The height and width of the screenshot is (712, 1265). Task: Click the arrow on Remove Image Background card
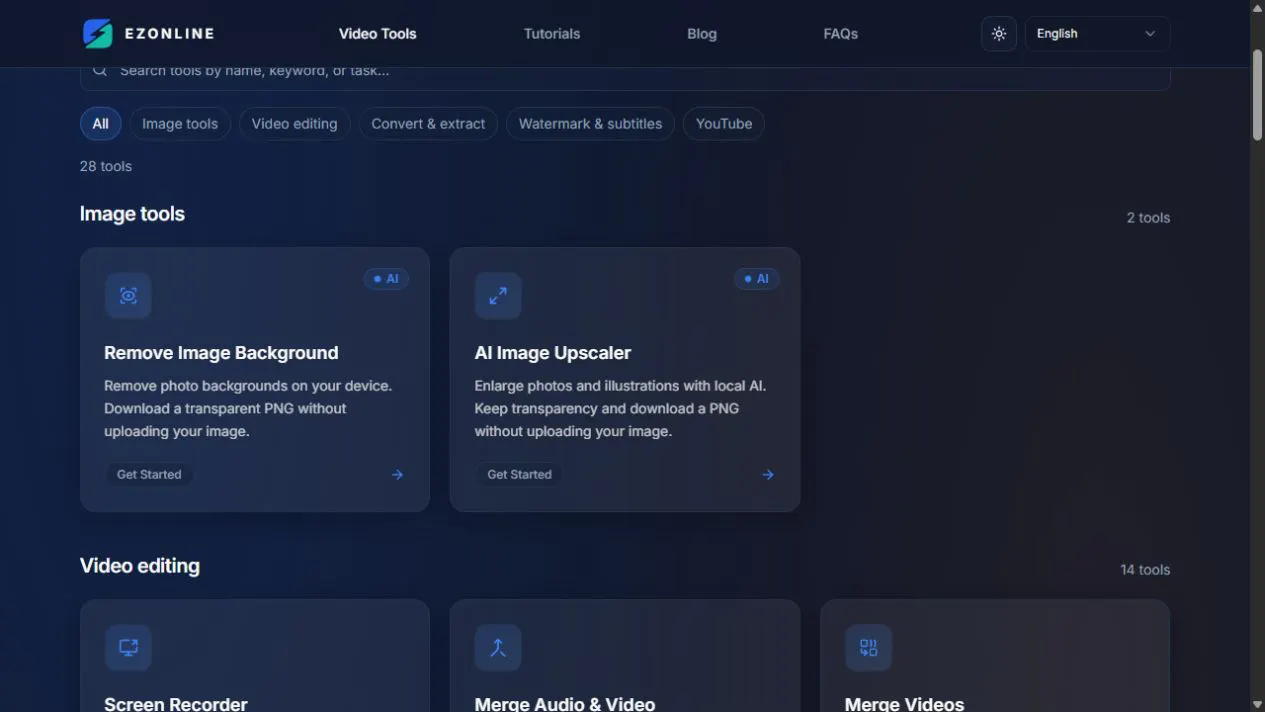tap(398, 475)
